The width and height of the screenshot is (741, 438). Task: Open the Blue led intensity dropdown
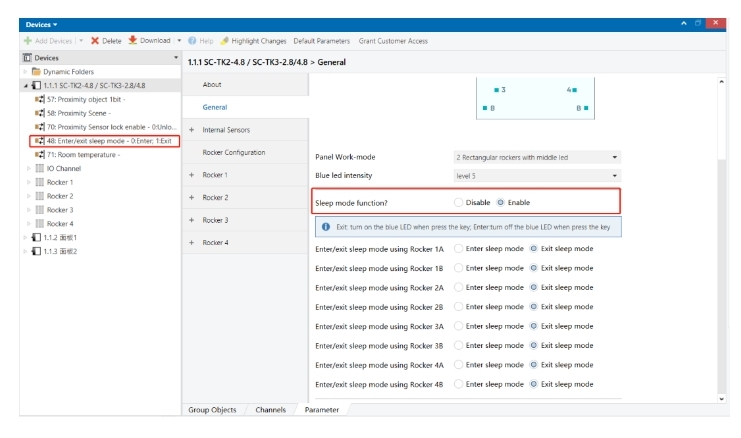(x=615, y=176)
